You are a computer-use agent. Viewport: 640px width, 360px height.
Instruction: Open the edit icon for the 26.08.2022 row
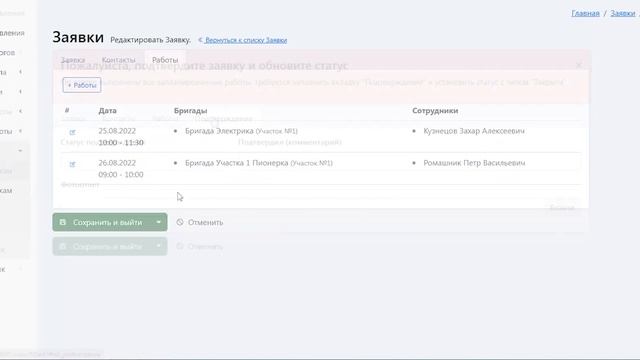72,164
